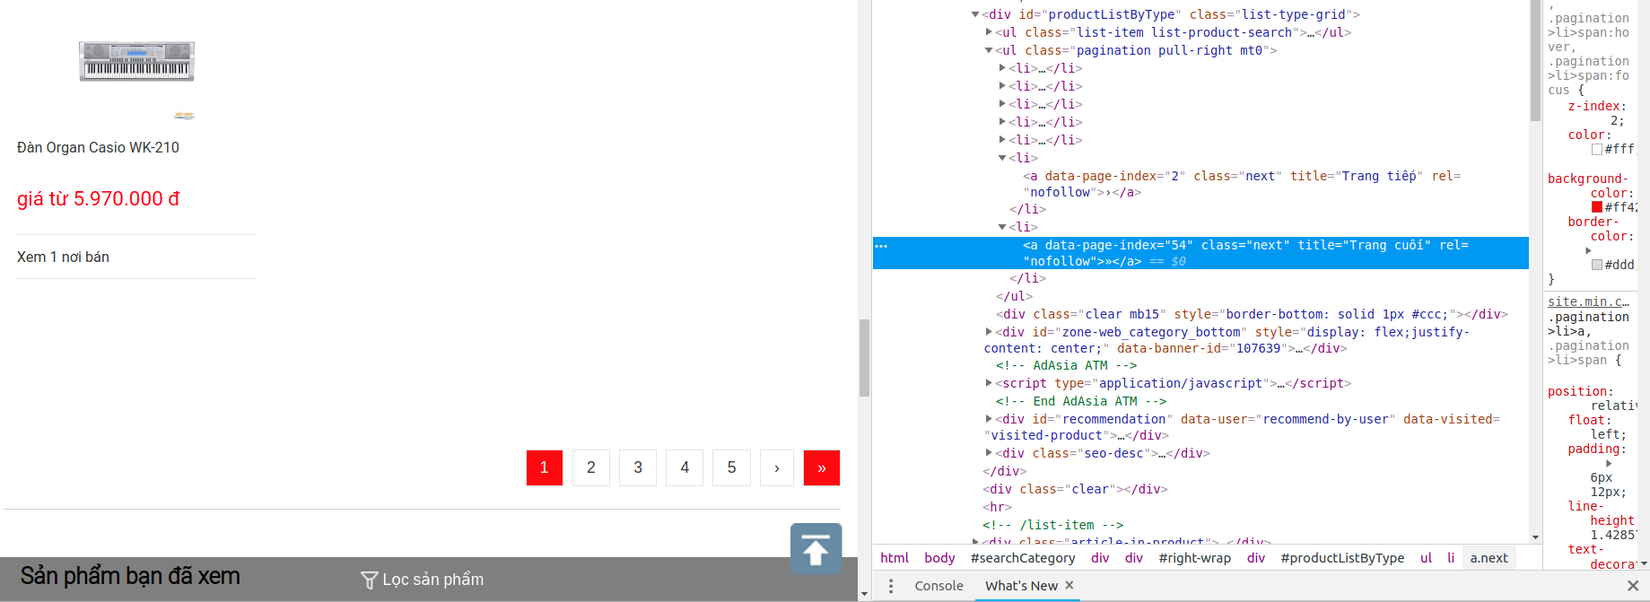The image size is (1650, 602).
Task: Close the What's New tab
Action: pos(1069,585)
